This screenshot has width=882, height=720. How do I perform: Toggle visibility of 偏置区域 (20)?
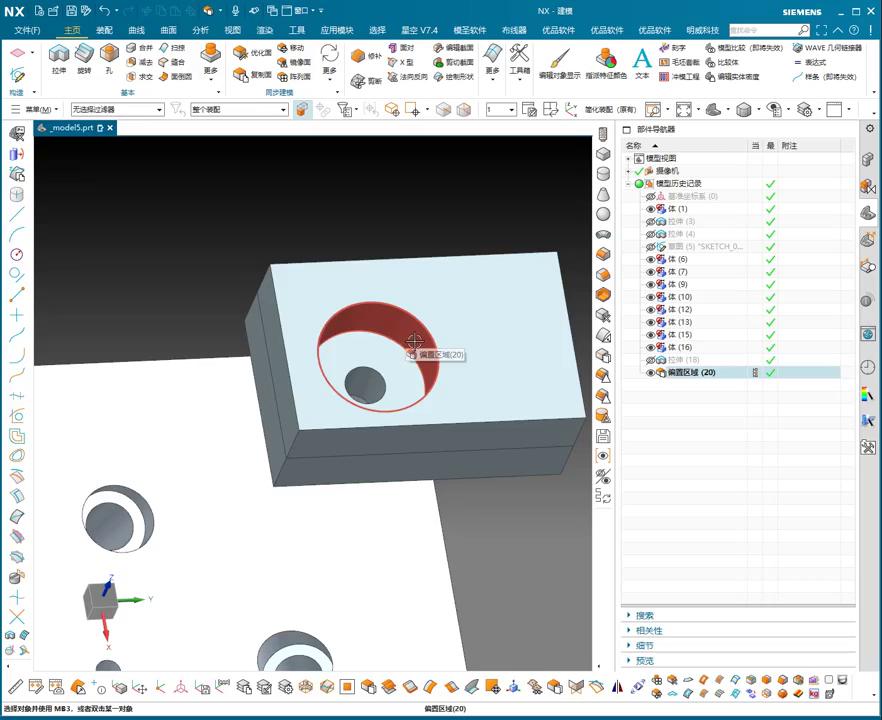pos(650,373)
